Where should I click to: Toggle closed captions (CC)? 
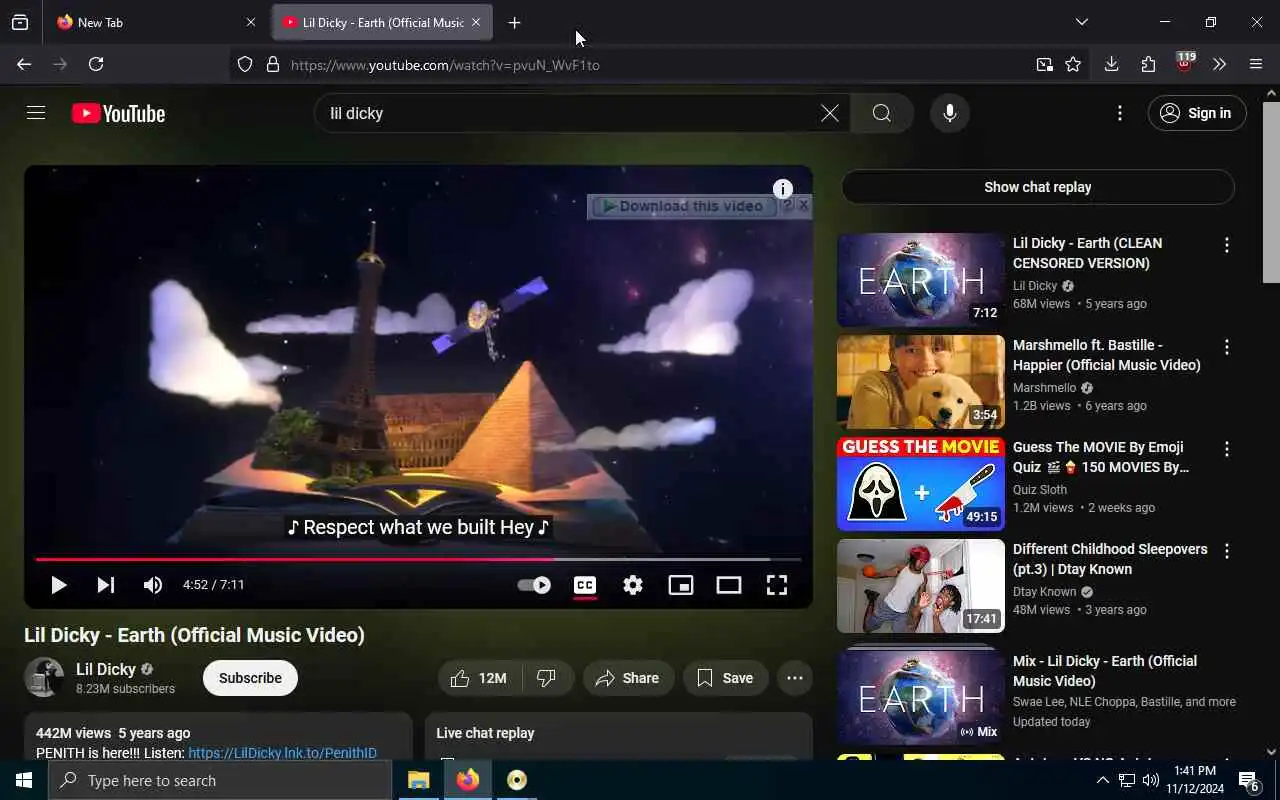coord(585,585)
